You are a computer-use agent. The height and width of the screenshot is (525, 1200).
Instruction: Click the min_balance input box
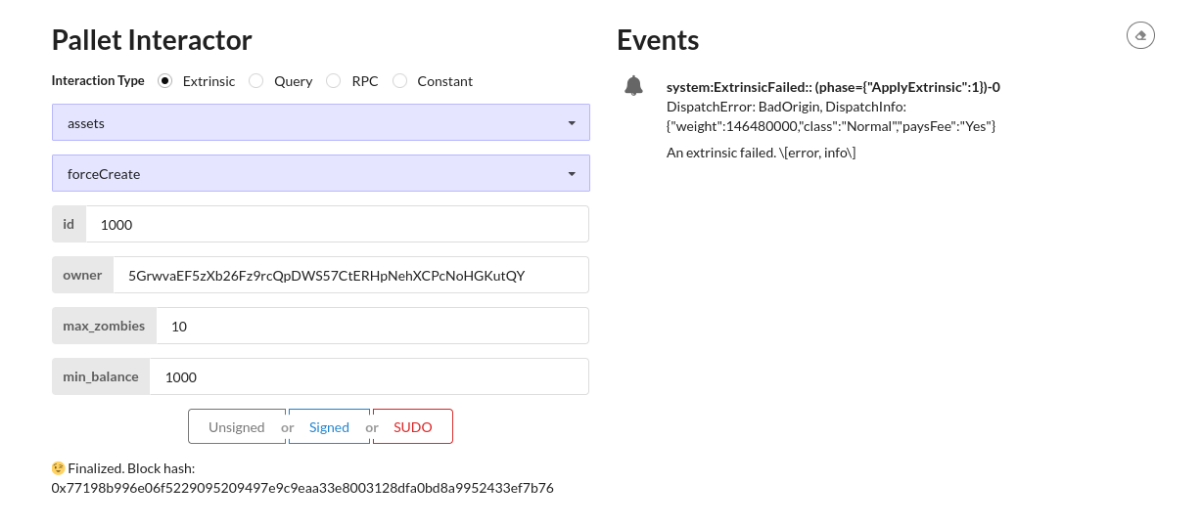(369, 377)
